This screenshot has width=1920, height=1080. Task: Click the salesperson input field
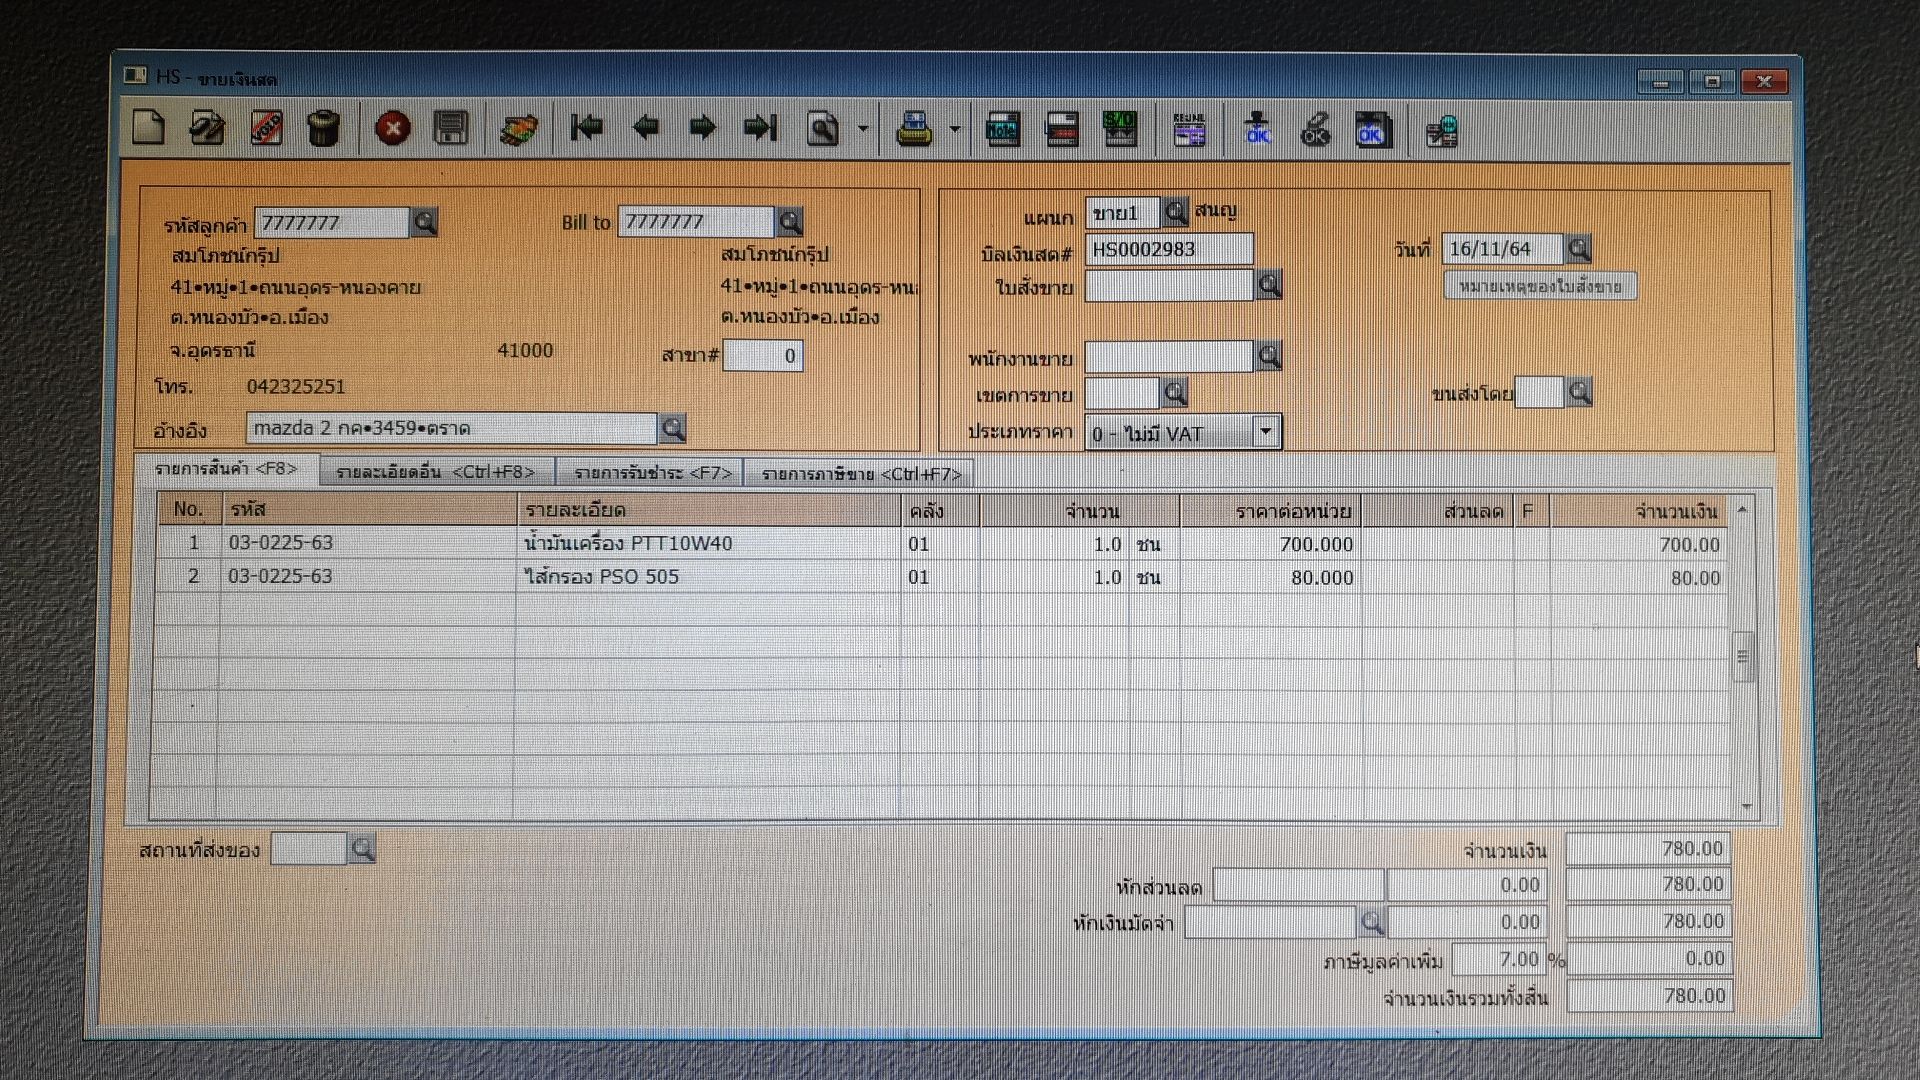[x=1169, y=355]
